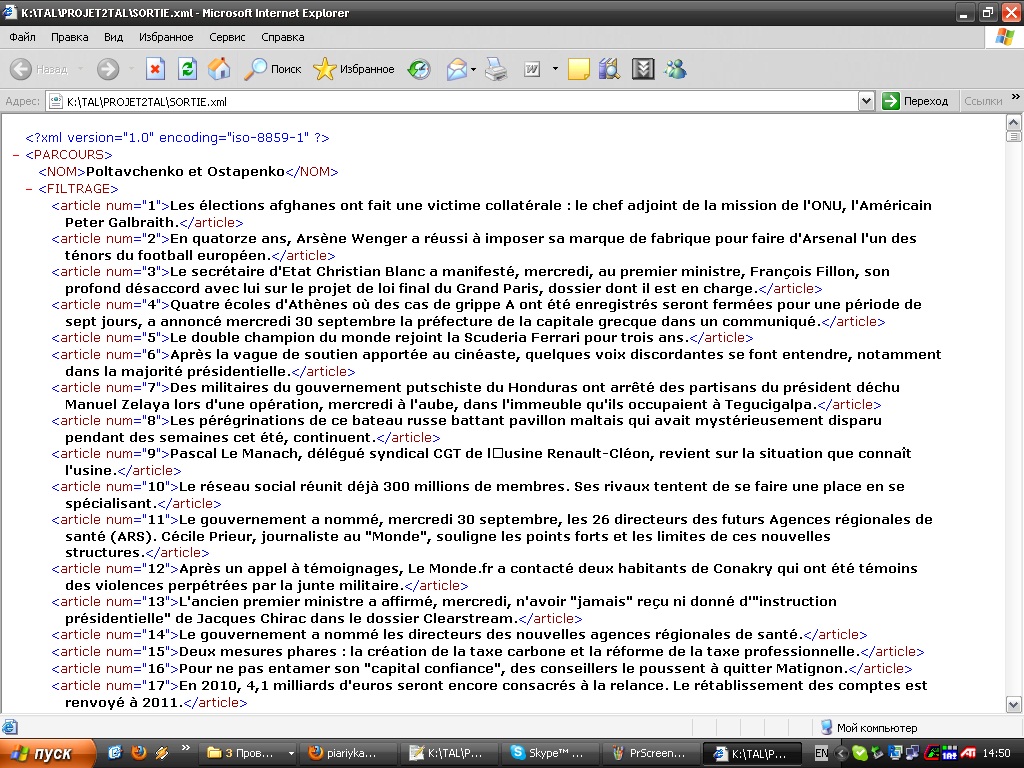Click the Windows logo throbber icon
The height and width of the screenshot is (768, 1024).
pyautogui.click(x=1004, y=37)
